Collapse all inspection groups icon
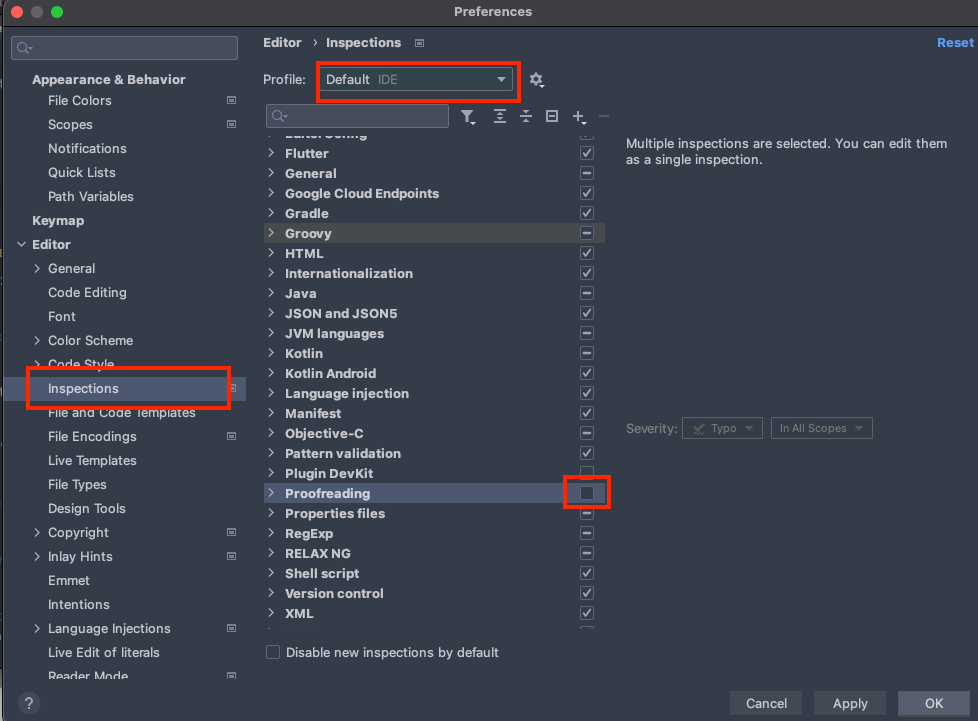This screenshot has width=978, height=721. point(526,116)
